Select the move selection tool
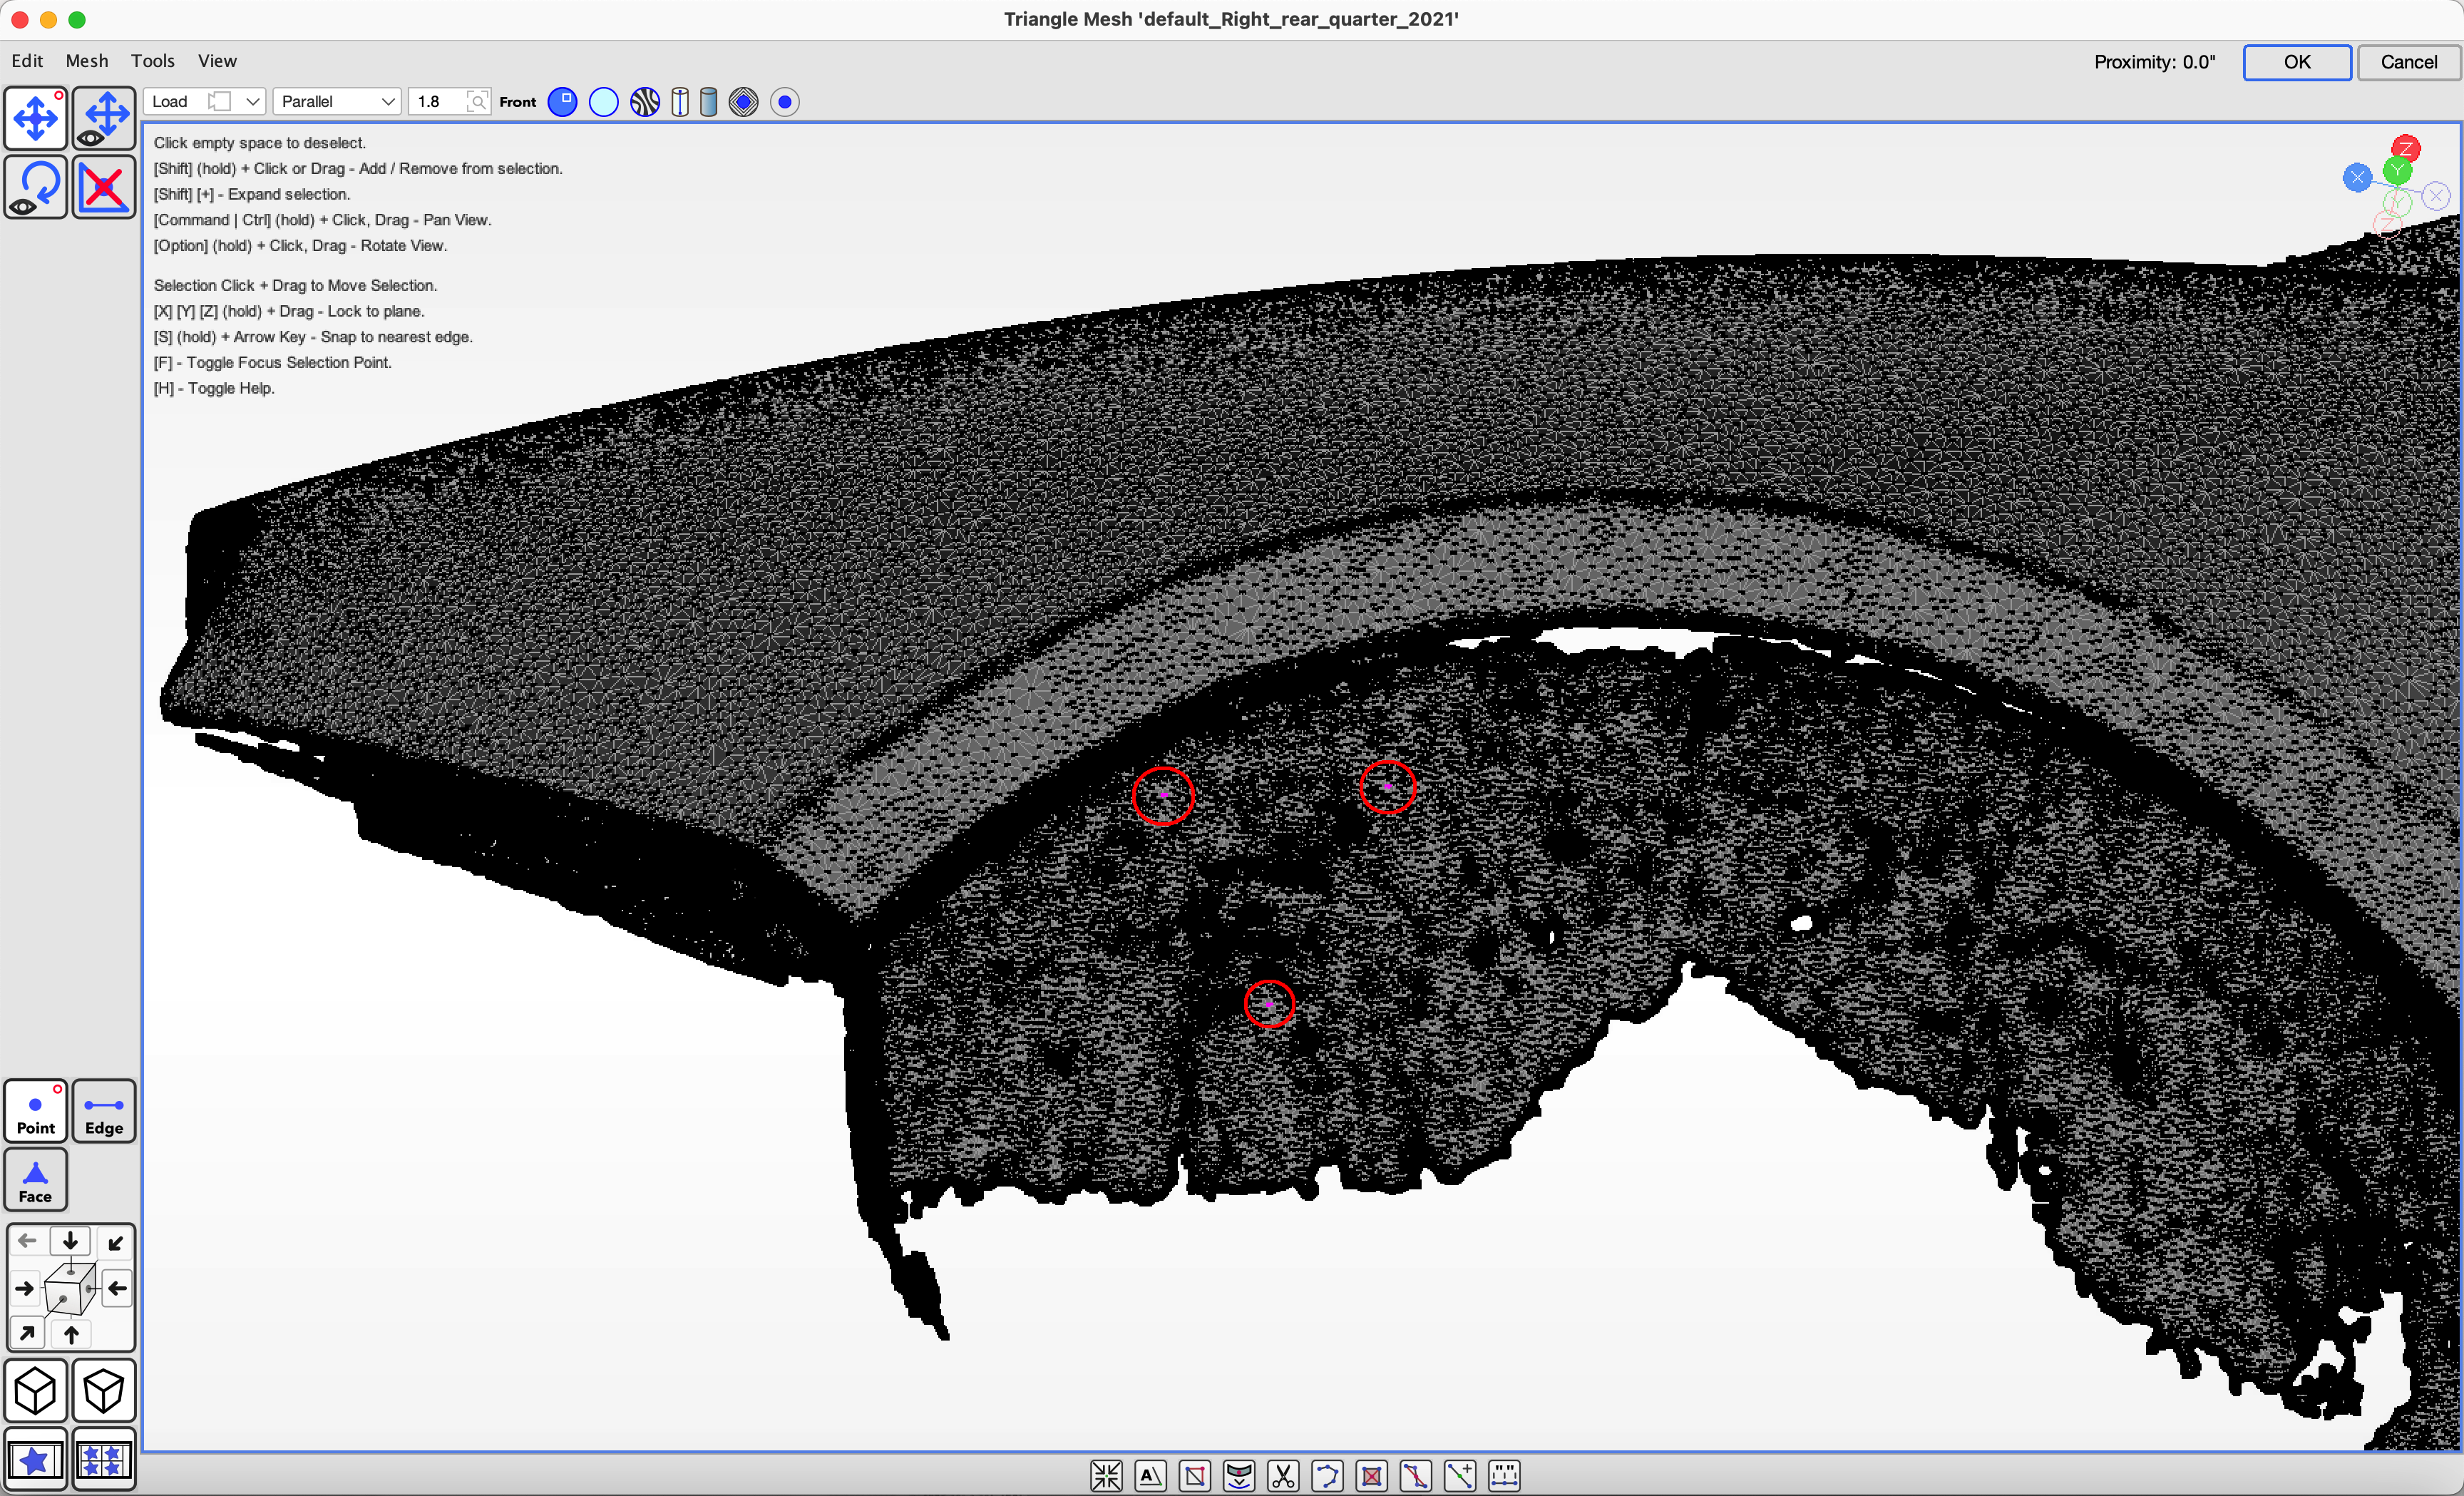Image resolution: width=2464 pixels, height=1496 pixels. point(35,118)
